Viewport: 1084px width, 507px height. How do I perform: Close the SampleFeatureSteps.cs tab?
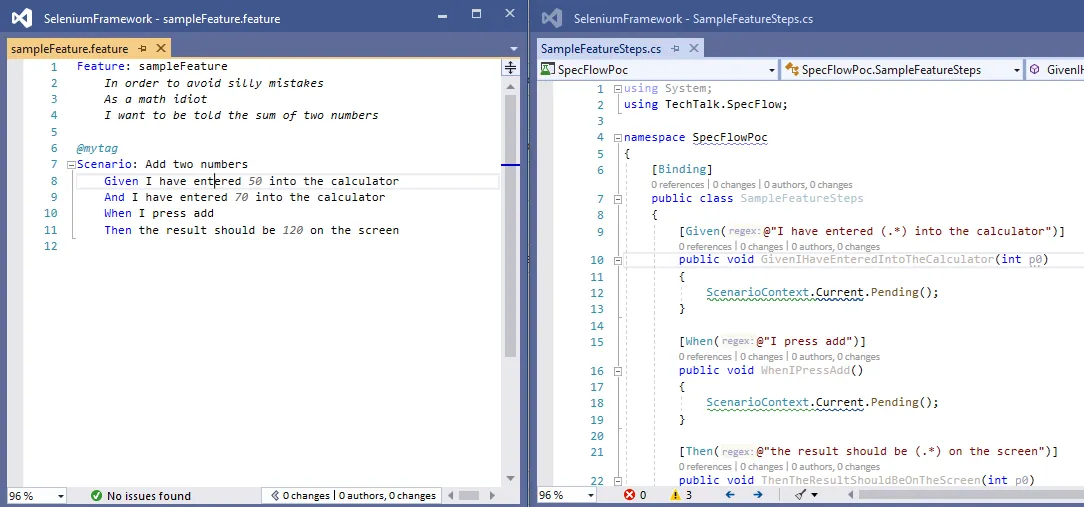point(693,48)
